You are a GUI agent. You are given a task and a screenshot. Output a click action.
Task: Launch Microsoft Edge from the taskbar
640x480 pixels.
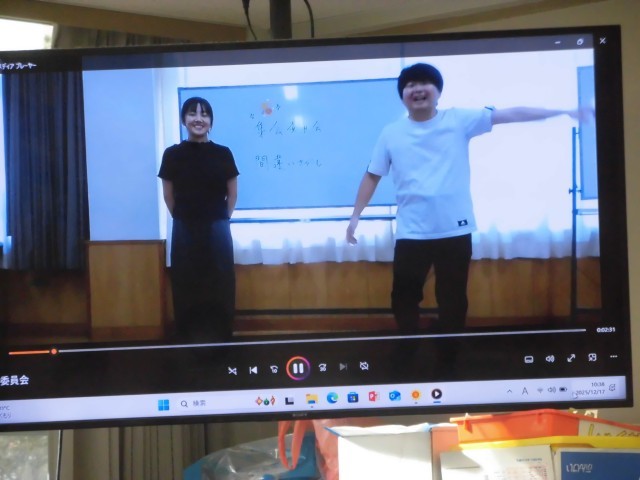point(332,398)
